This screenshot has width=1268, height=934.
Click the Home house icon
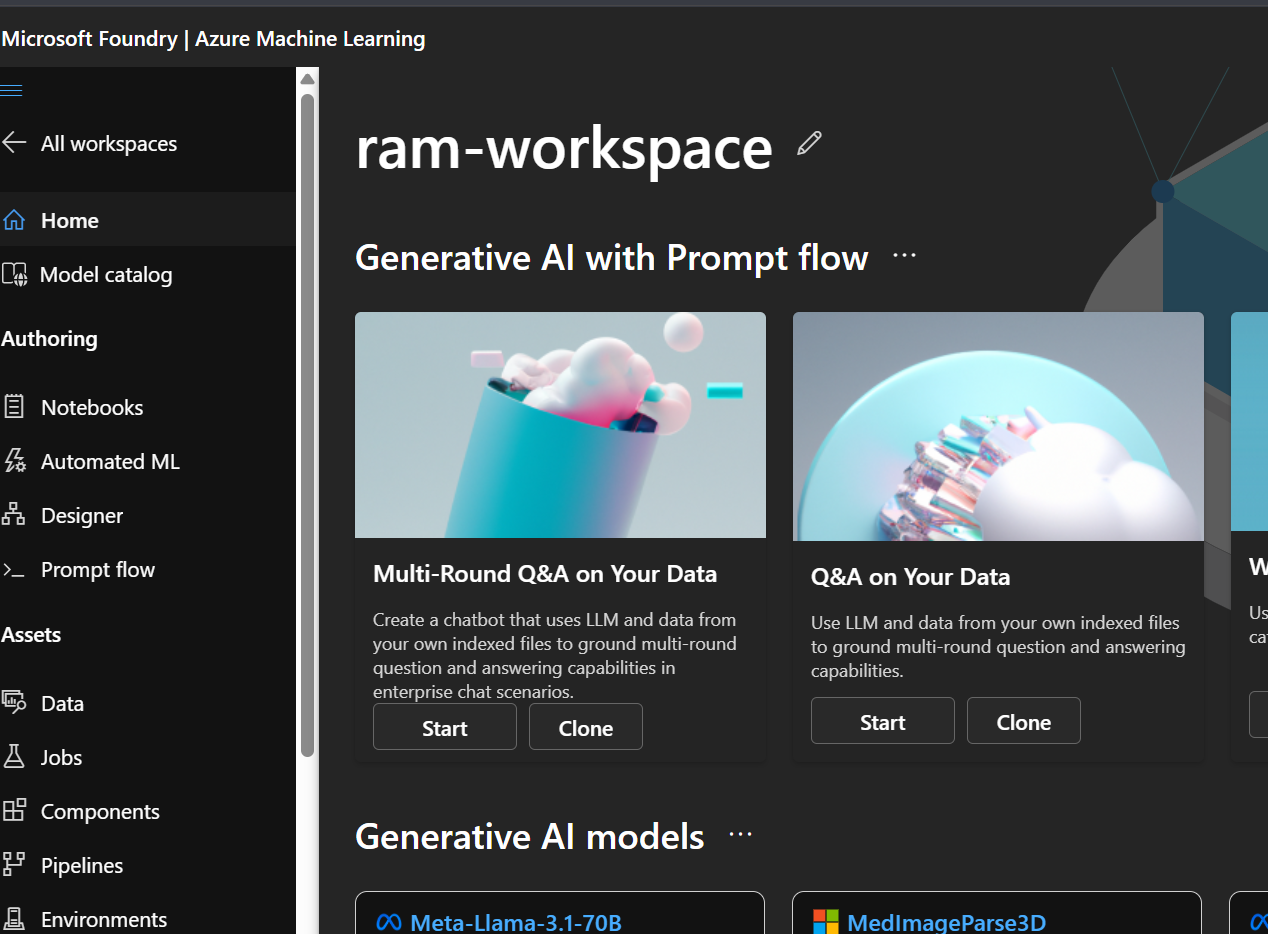14,220
